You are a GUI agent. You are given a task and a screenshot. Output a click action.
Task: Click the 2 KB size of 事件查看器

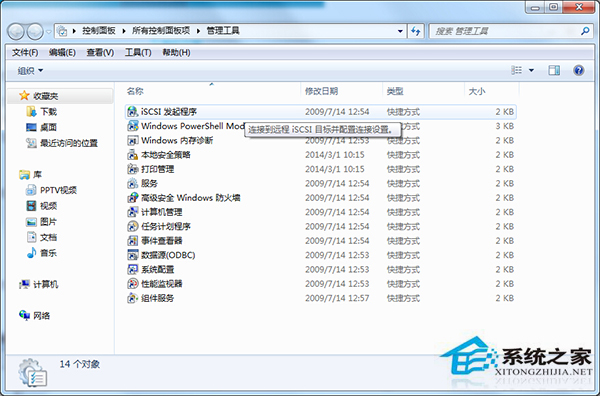[504, 241]
